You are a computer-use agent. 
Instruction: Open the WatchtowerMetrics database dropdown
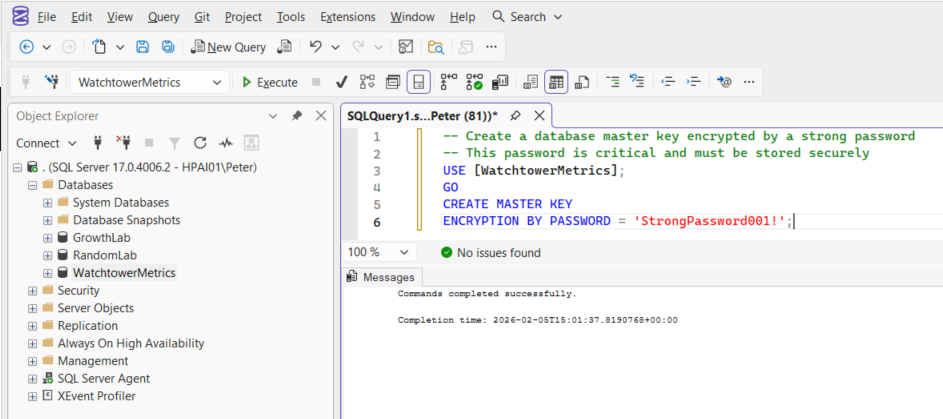216,83
